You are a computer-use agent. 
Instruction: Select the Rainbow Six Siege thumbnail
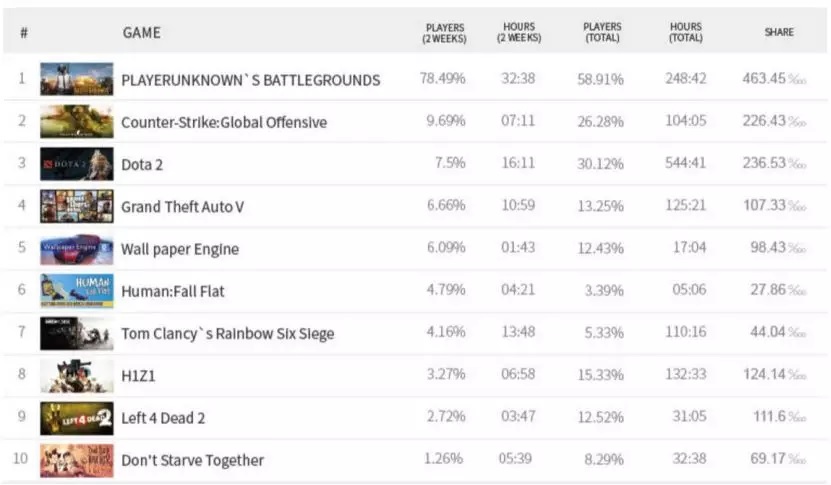click(x=76, y=333)
